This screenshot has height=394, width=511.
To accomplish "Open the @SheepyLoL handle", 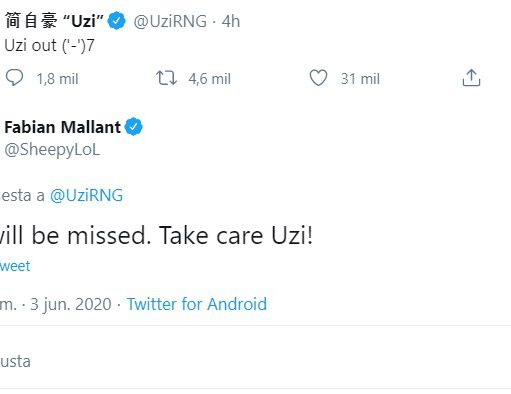I will pos(52,150).
